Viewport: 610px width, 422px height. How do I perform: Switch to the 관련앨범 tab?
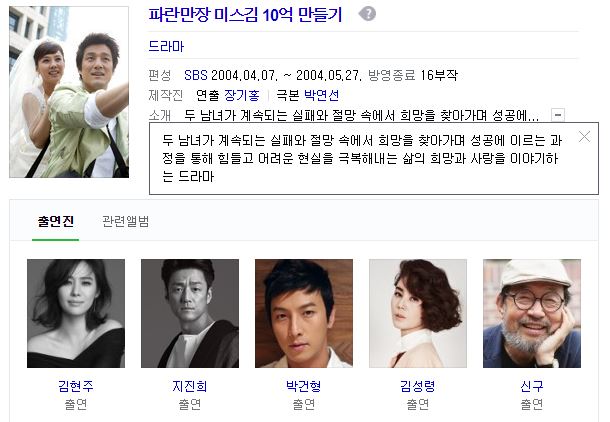pyautogui.click(x=126, y=221)
